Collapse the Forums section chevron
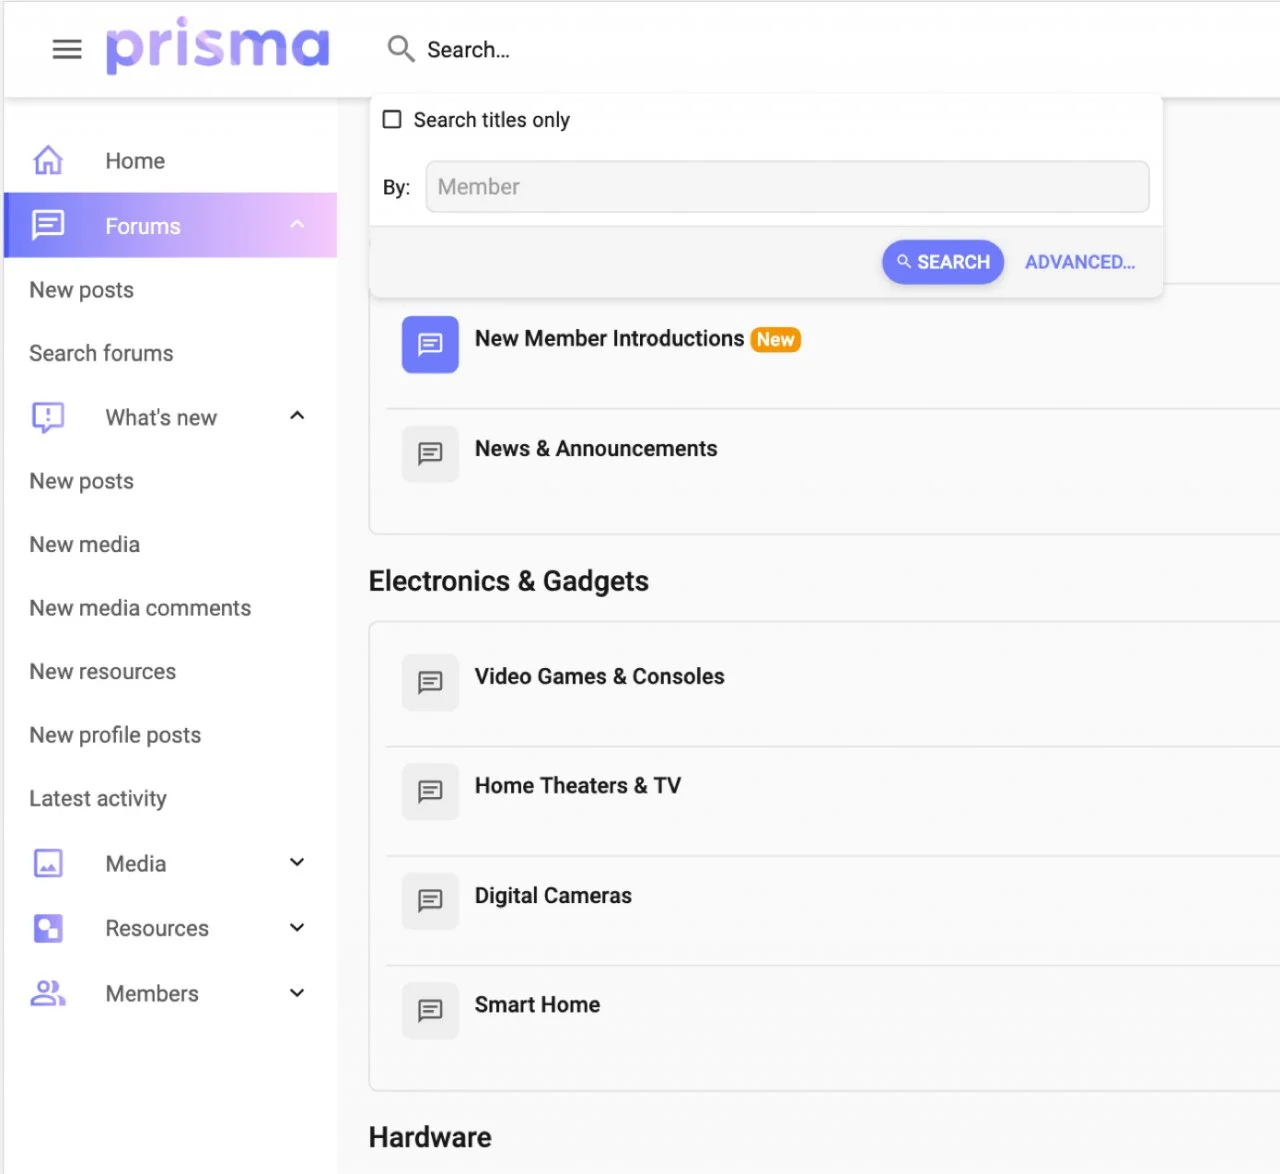The height and width of the screenshot is (1174, 1280). click(297, 225)
